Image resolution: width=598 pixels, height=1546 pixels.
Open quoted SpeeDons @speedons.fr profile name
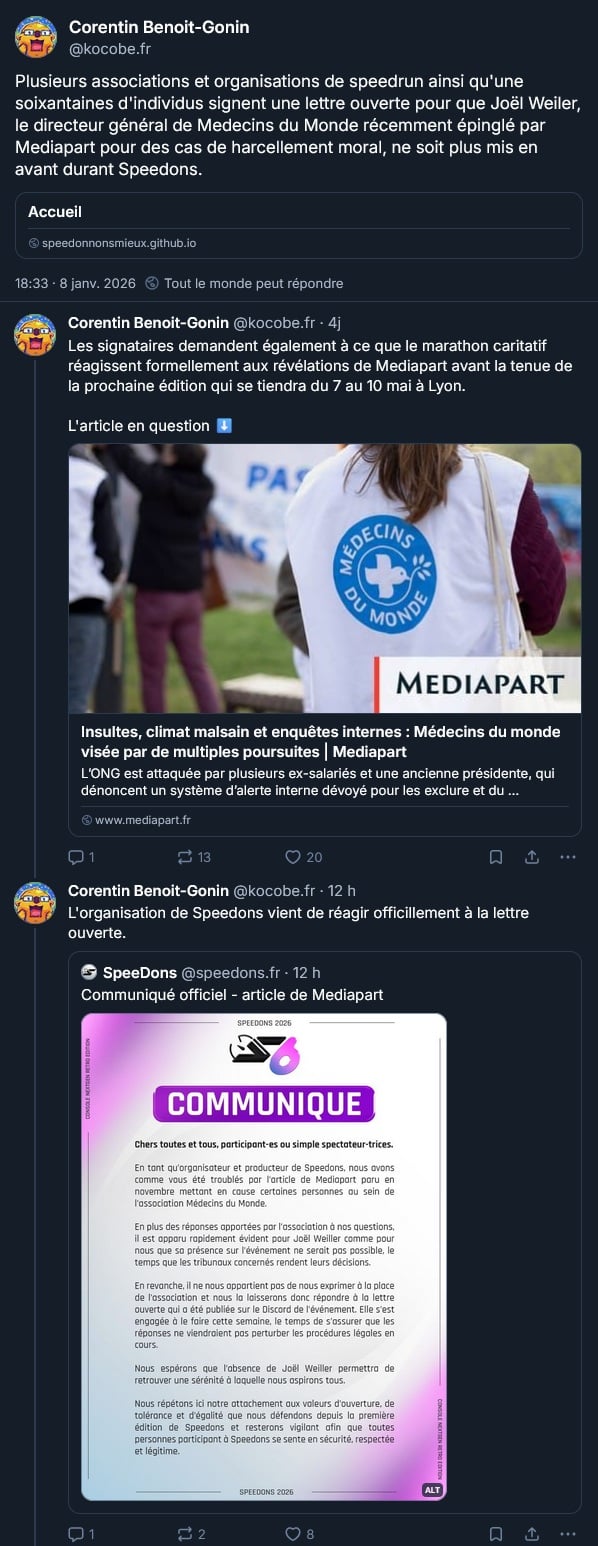(140, 972)
